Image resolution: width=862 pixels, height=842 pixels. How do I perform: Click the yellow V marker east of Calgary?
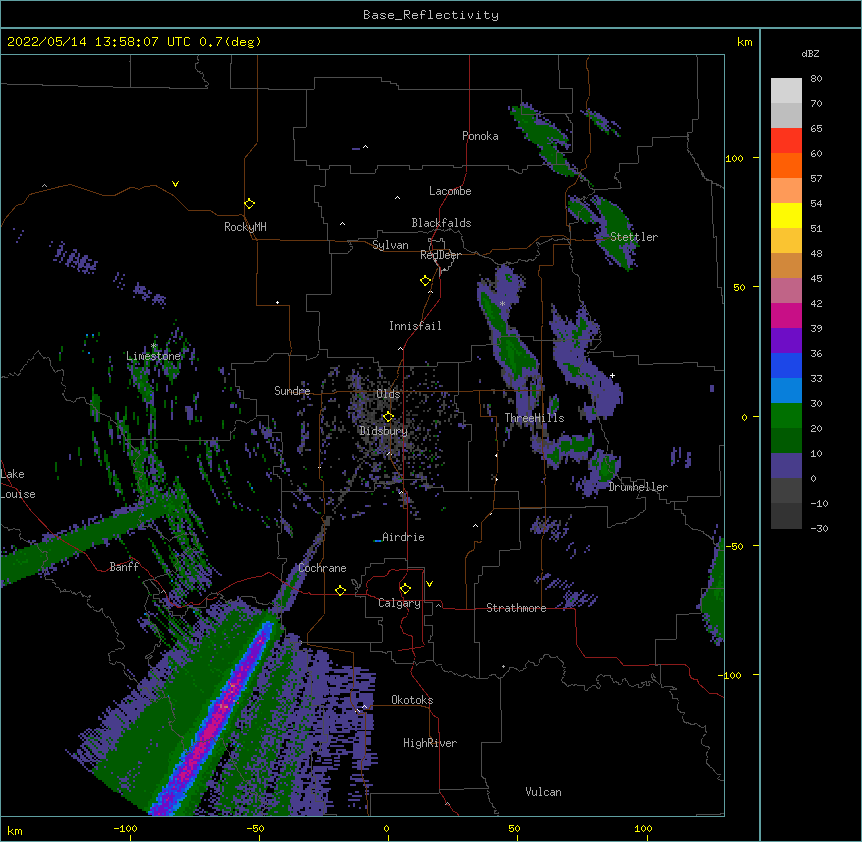click(429, 584)
